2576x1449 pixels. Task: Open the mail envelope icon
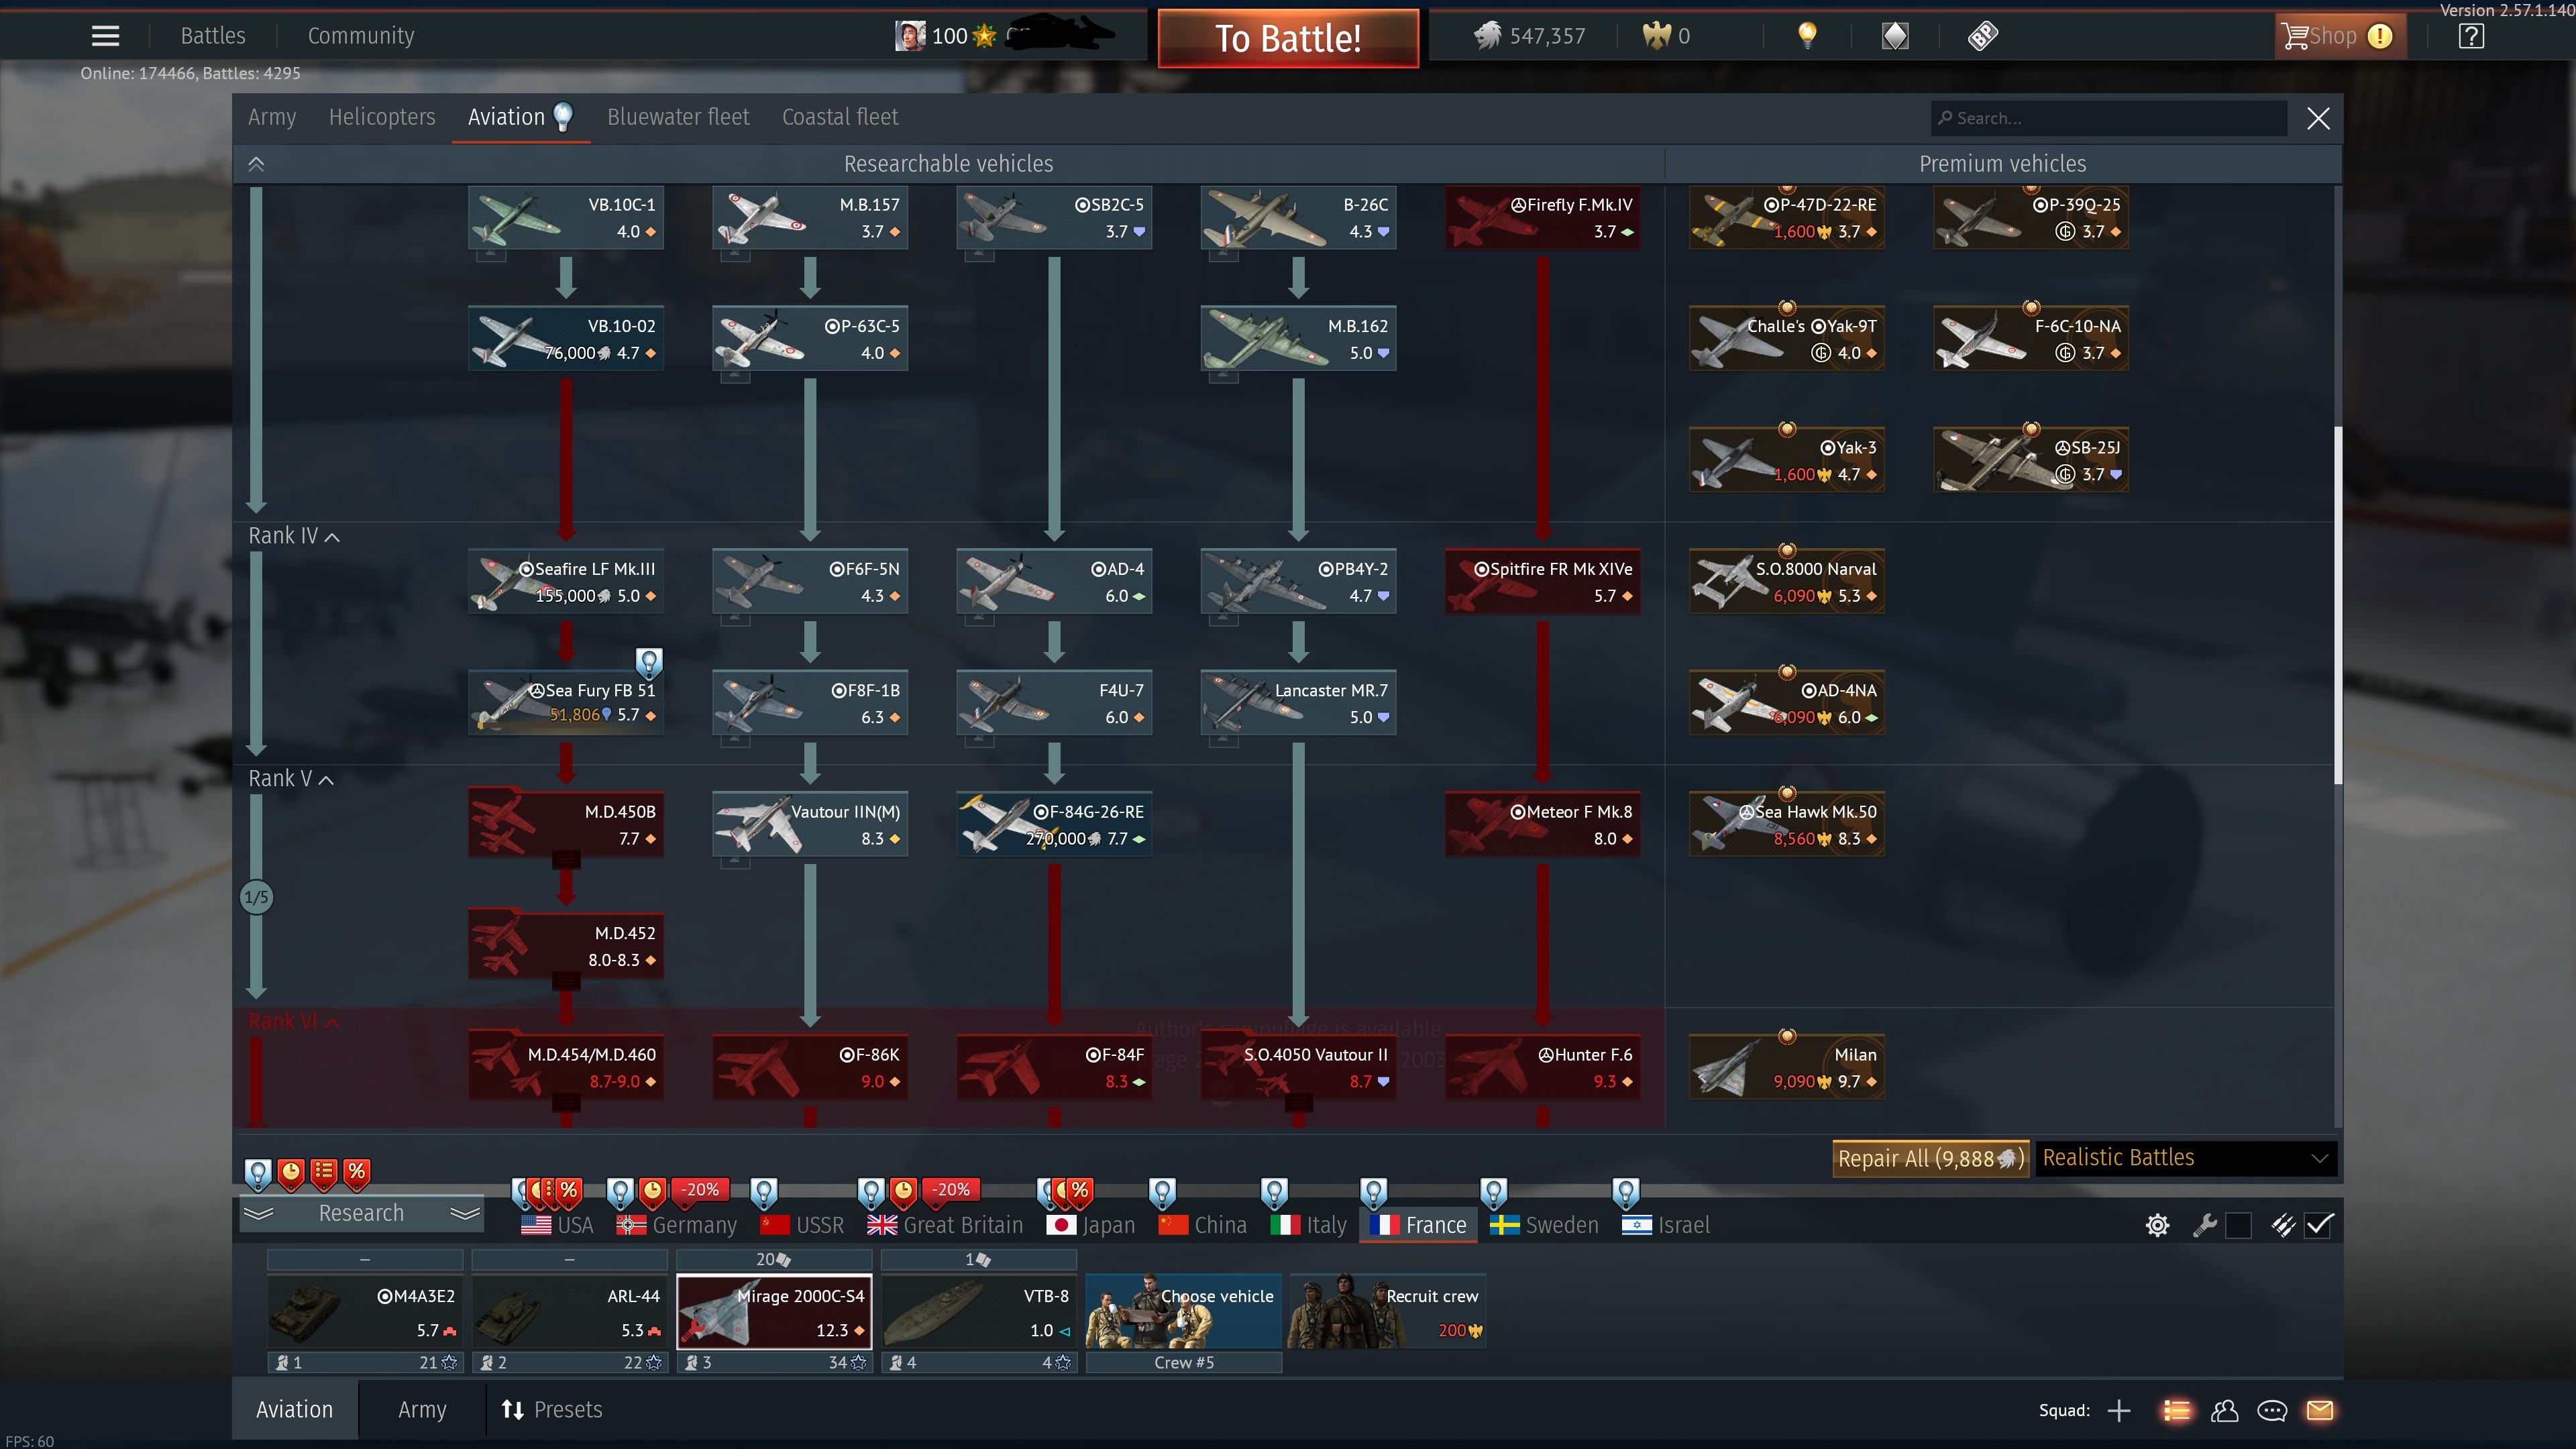point(2320,1410)
